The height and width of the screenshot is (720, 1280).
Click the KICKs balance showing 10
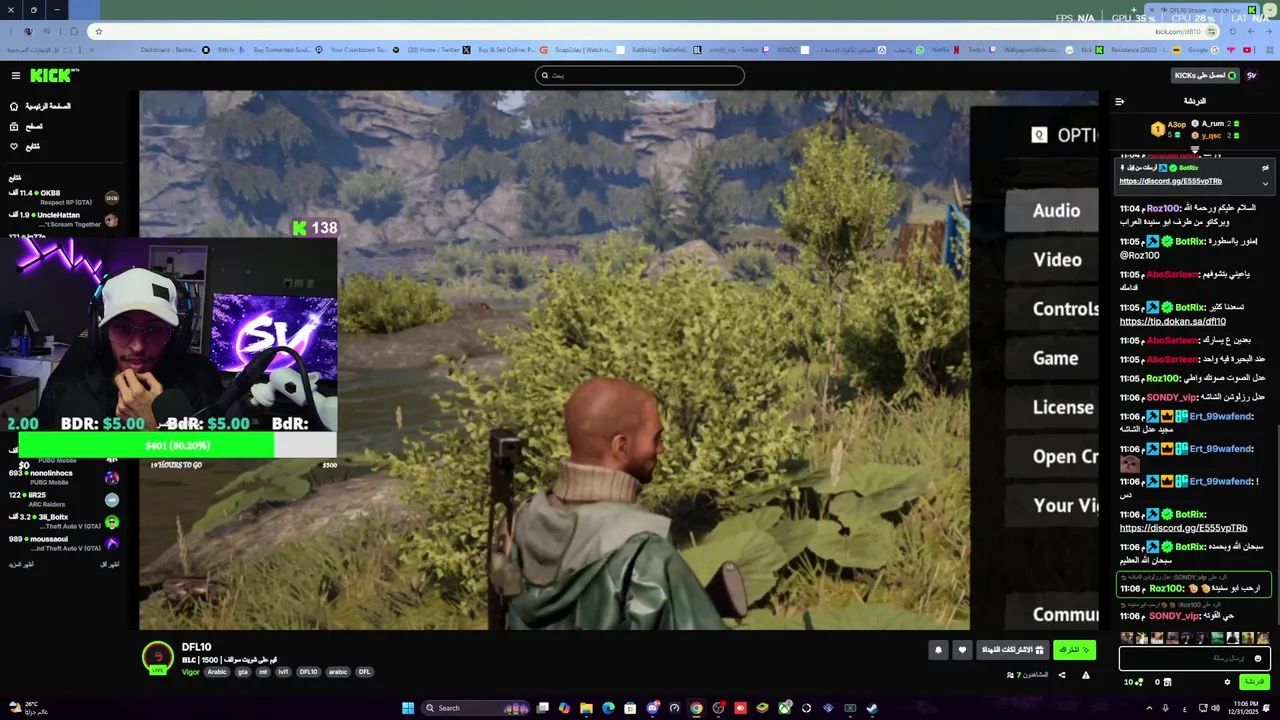point(1134,682)
